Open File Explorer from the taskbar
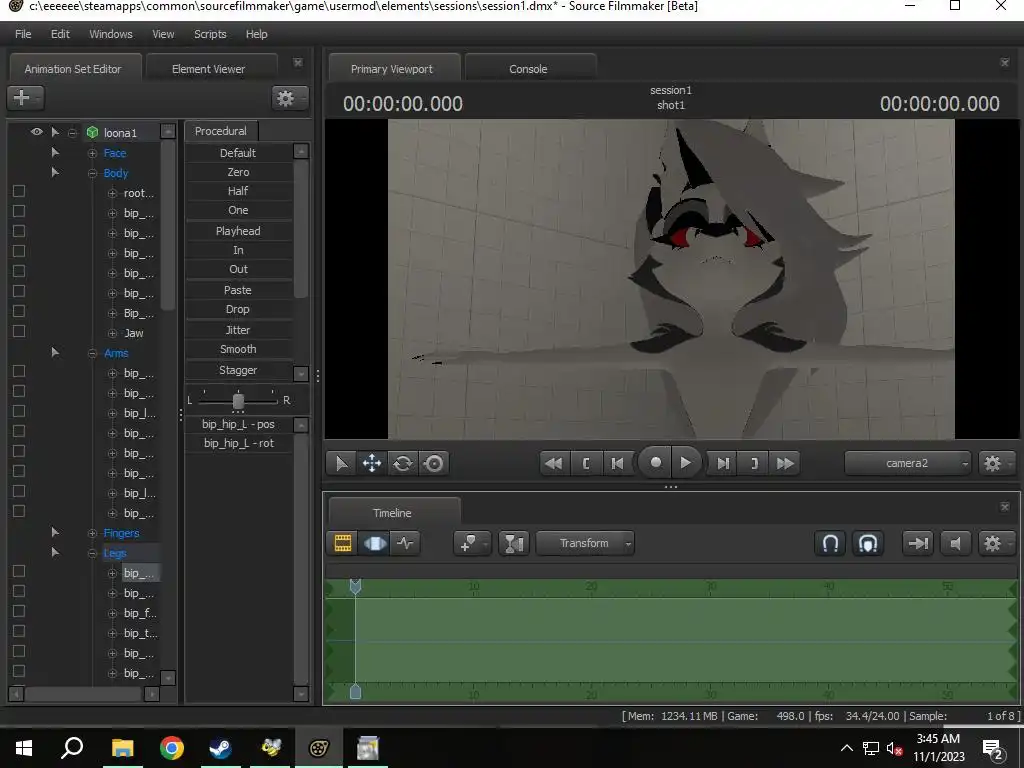 pyautogui.click(x=122, y=748)
